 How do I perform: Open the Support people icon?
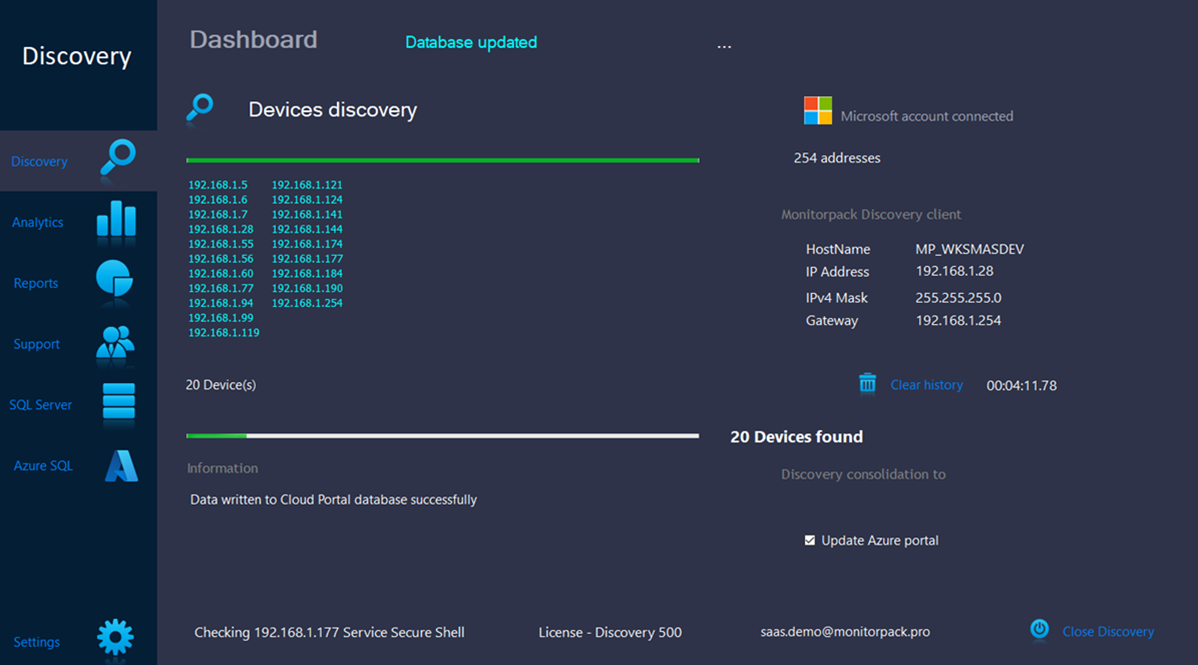tap(115, 342)
